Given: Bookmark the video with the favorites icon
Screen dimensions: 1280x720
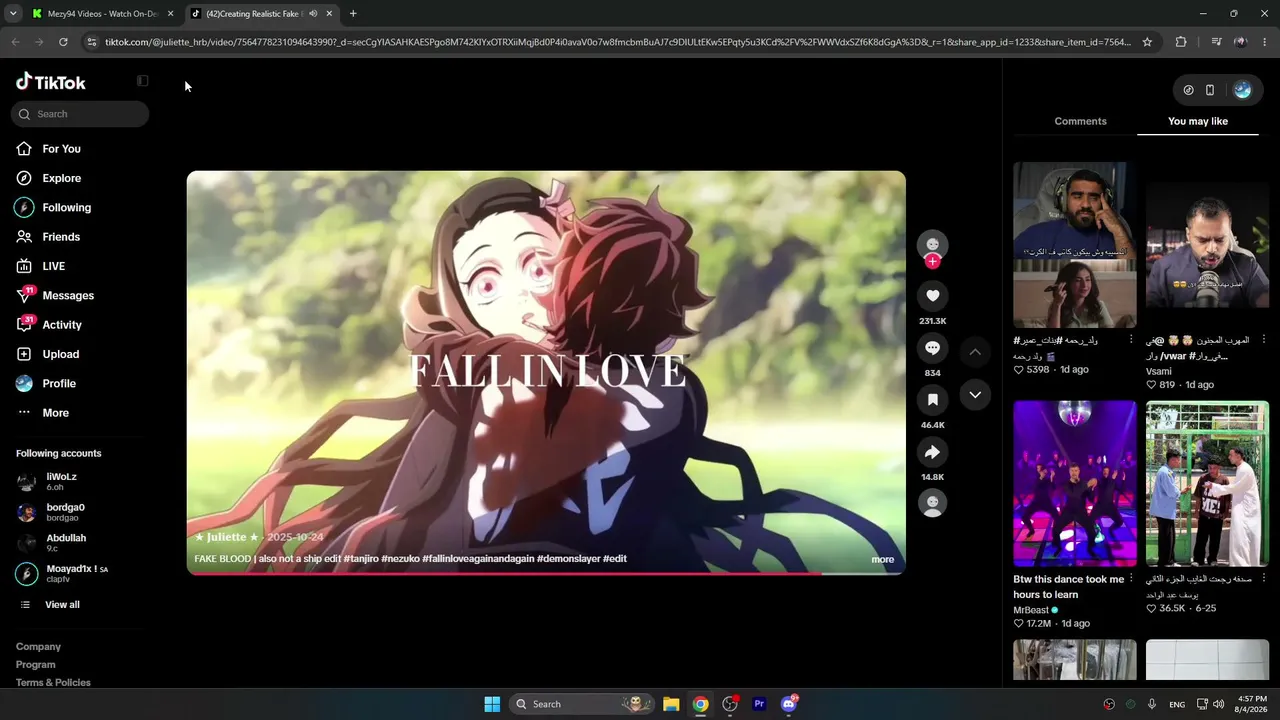Looking at the screenshot, I should (932, 400).
